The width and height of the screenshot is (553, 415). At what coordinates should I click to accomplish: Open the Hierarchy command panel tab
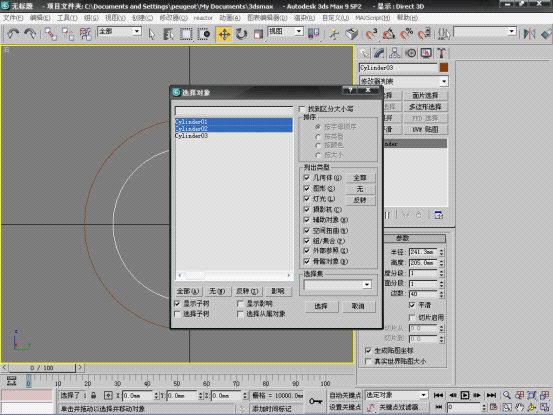tap(395, 53)
